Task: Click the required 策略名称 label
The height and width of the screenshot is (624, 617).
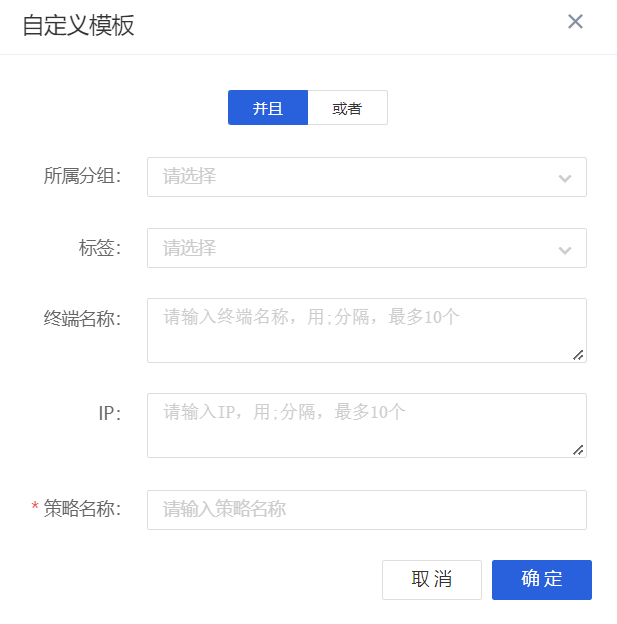Action: point(82,509)
